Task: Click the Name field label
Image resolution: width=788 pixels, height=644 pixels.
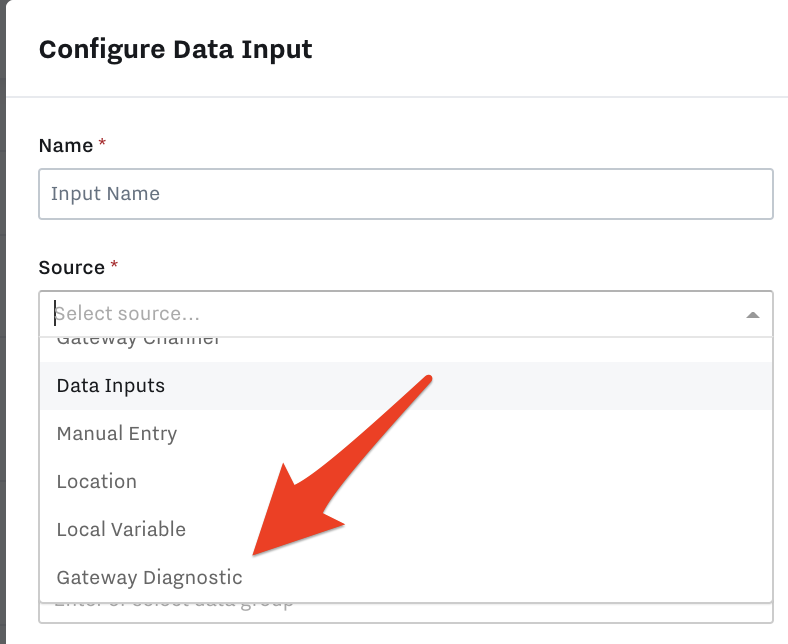Action: 66,146
